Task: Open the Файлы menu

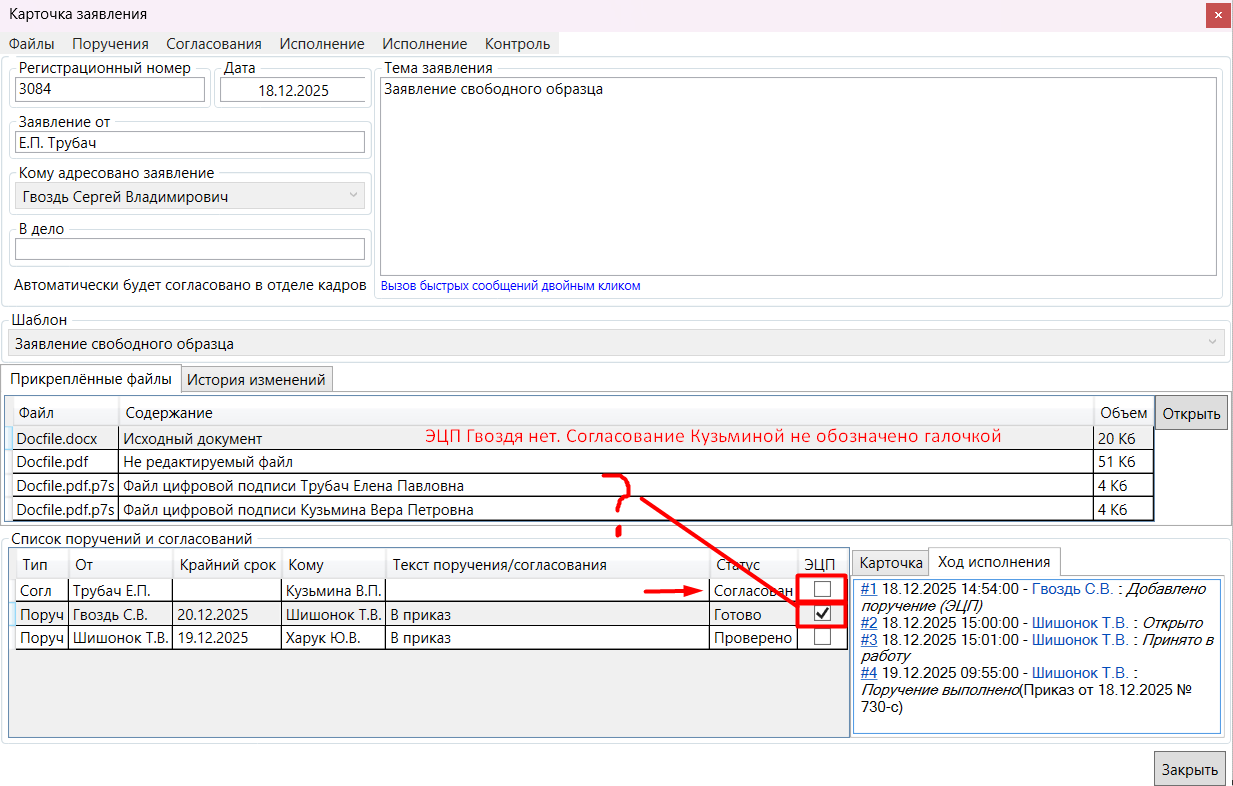Action: tap(31, 43)
